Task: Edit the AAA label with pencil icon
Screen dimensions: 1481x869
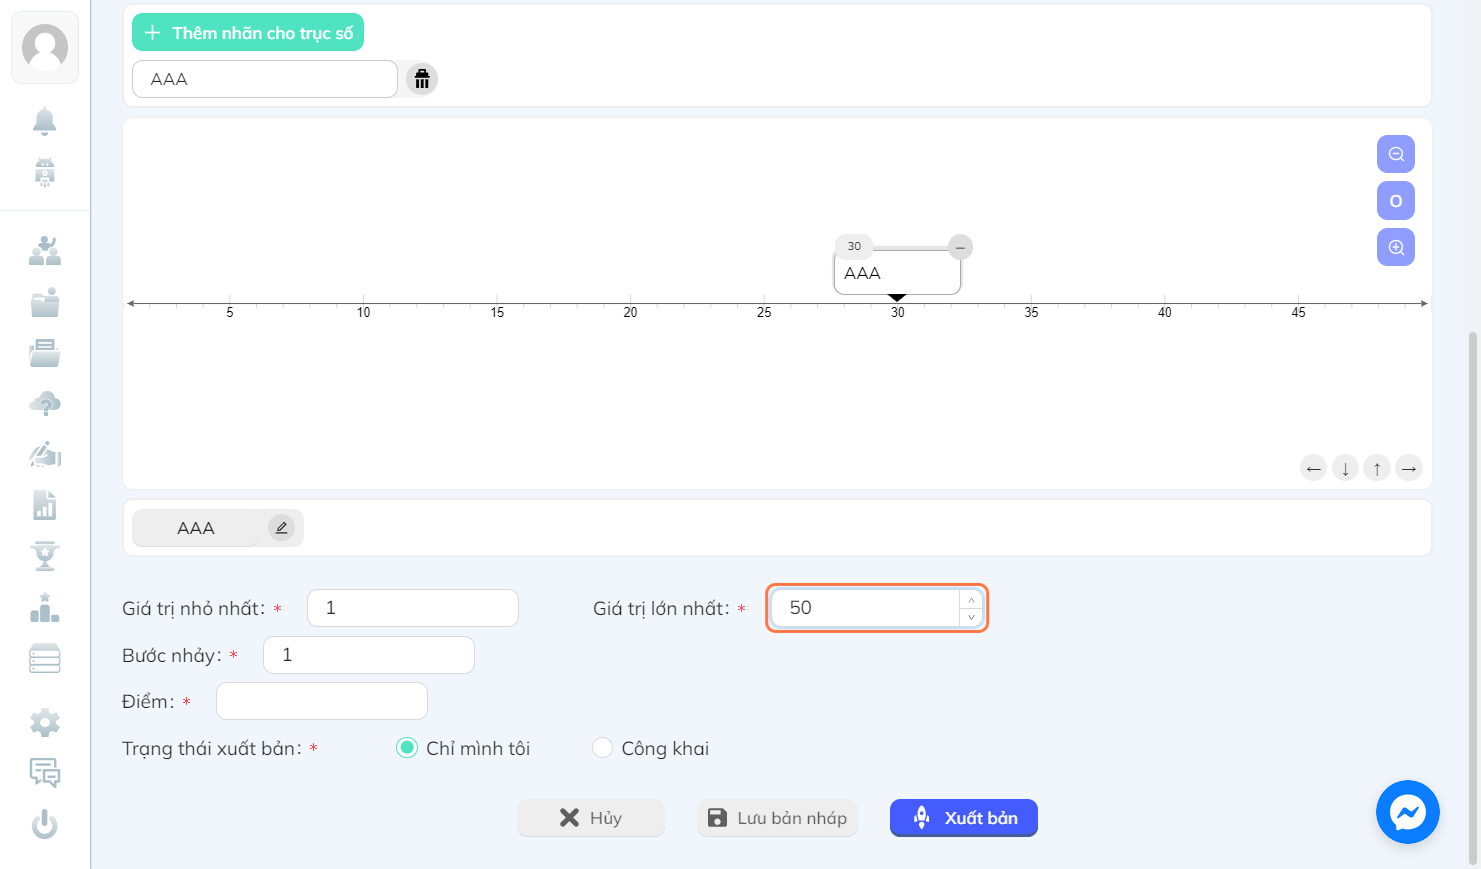Action: [x=281, y=528]
